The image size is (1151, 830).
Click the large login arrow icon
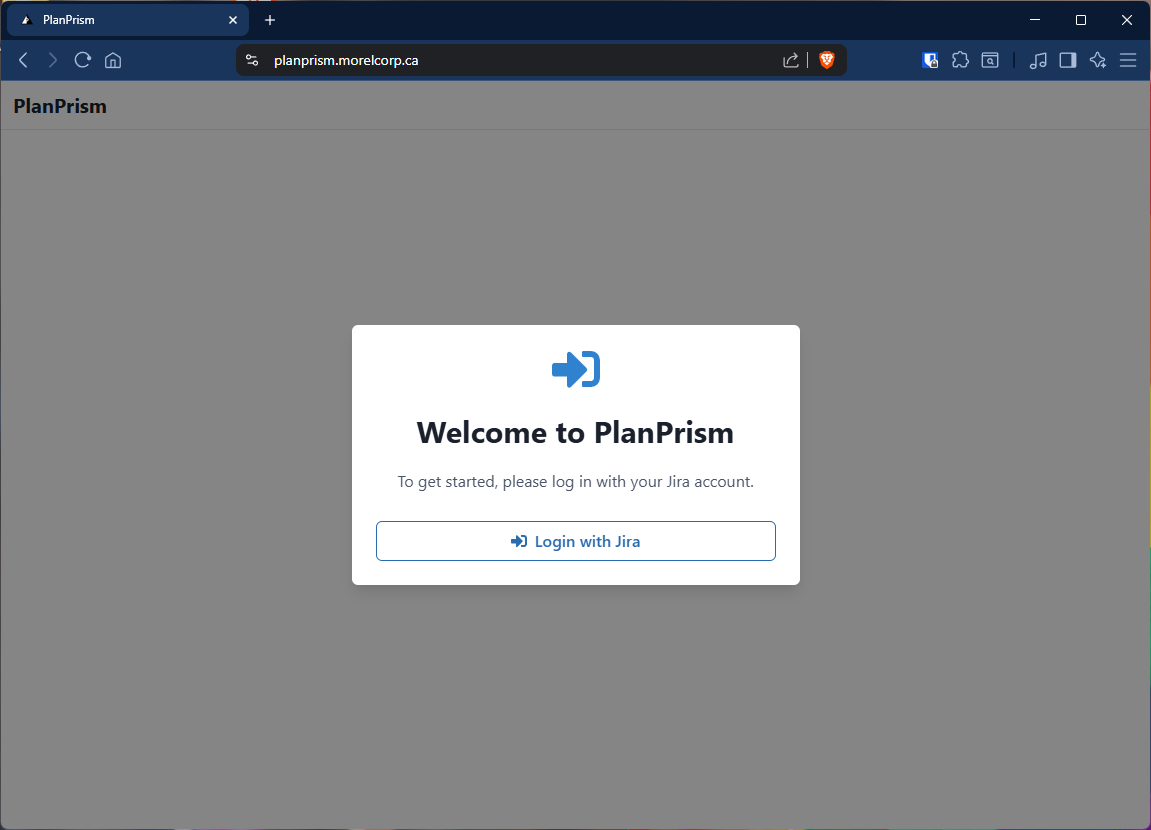coord(576,369)
